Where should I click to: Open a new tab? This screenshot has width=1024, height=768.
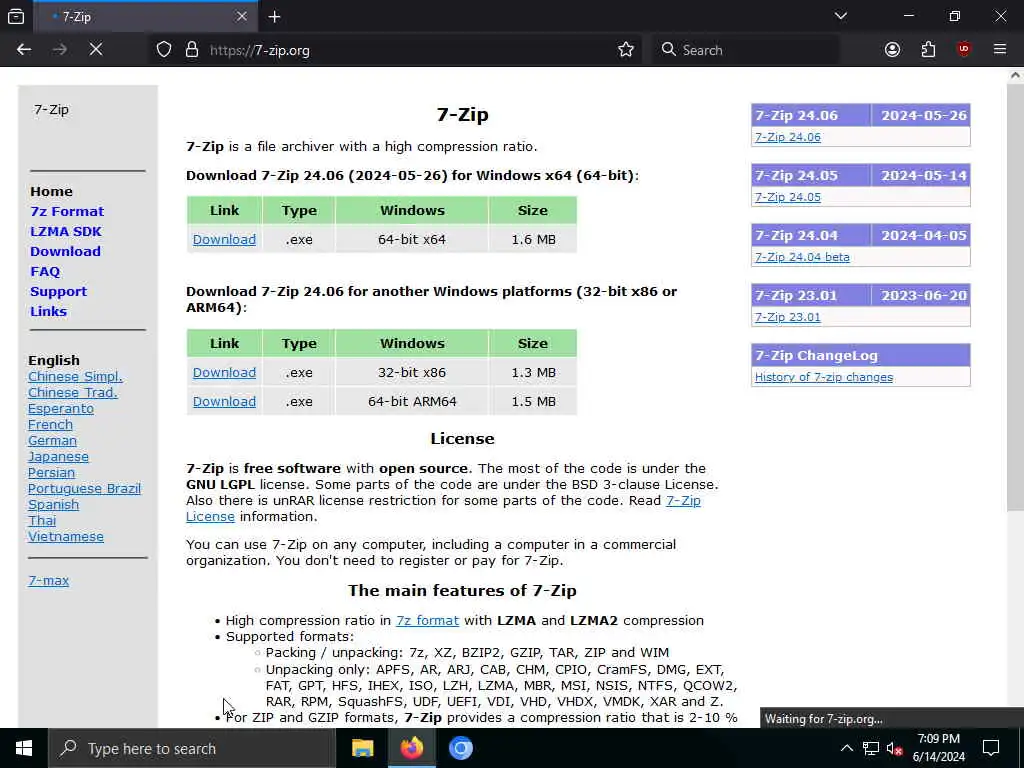274,16
